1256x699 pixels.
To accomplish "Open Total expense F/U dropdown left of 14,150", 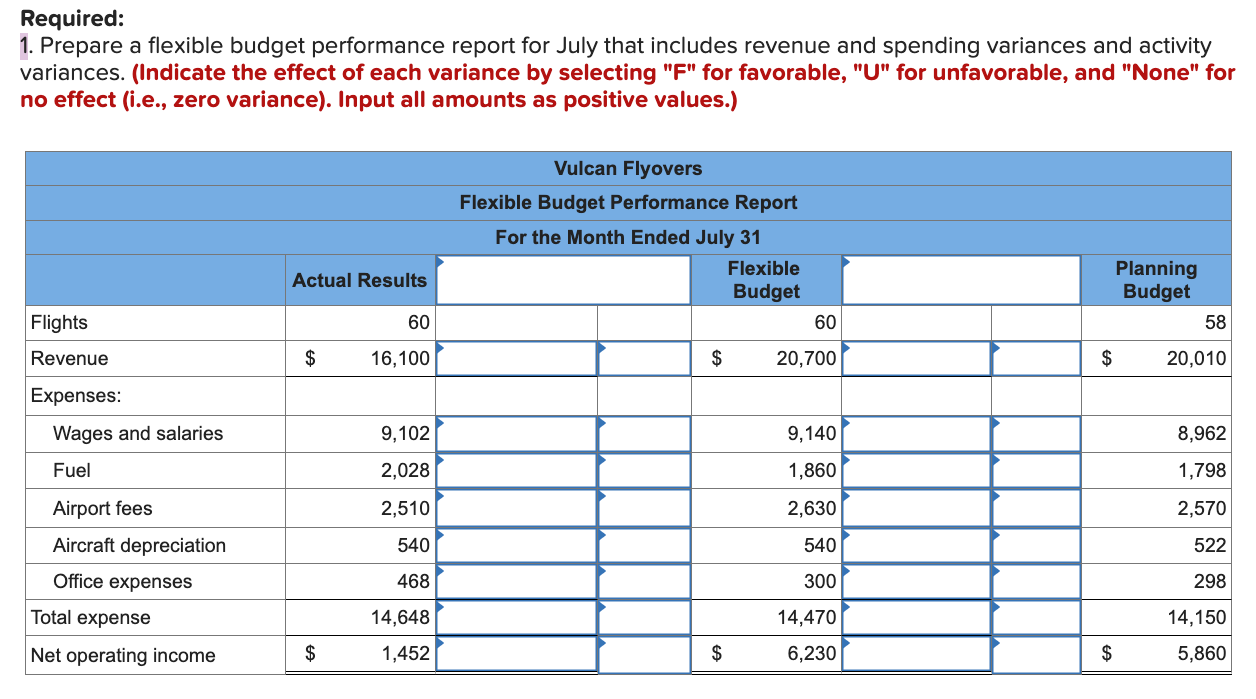I will [x=1036, y=618].
